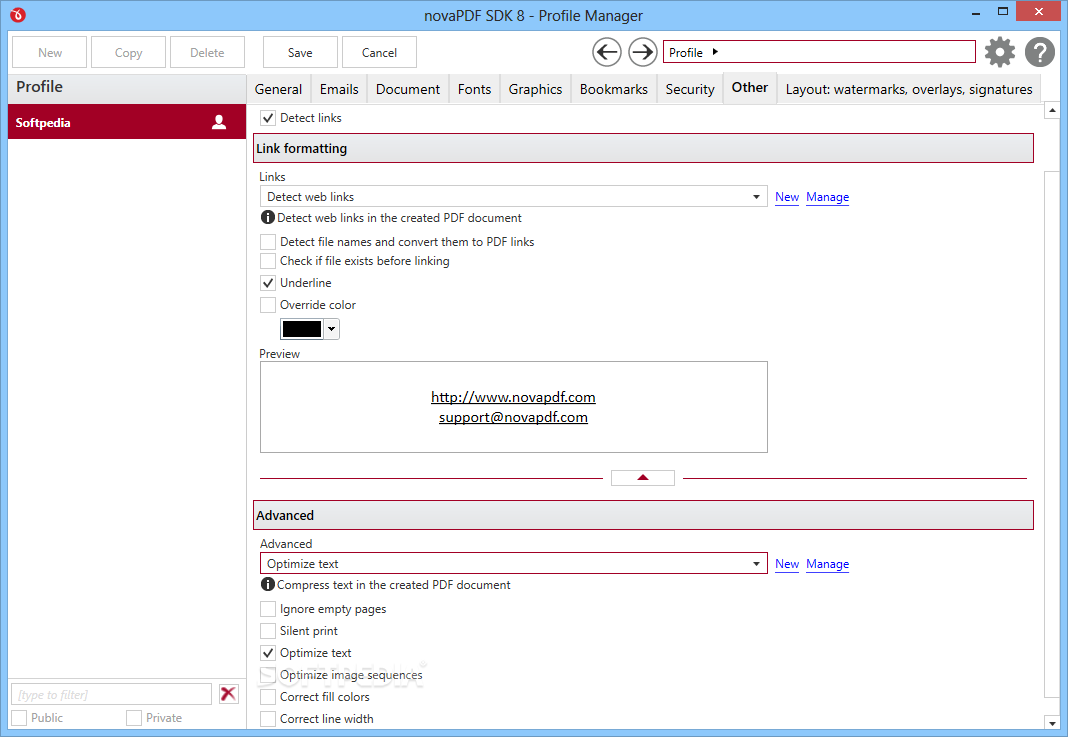The height and width of the screenshot is (737, 1068).
Task: Enable the Silent print option
Action: coord(268,631)
